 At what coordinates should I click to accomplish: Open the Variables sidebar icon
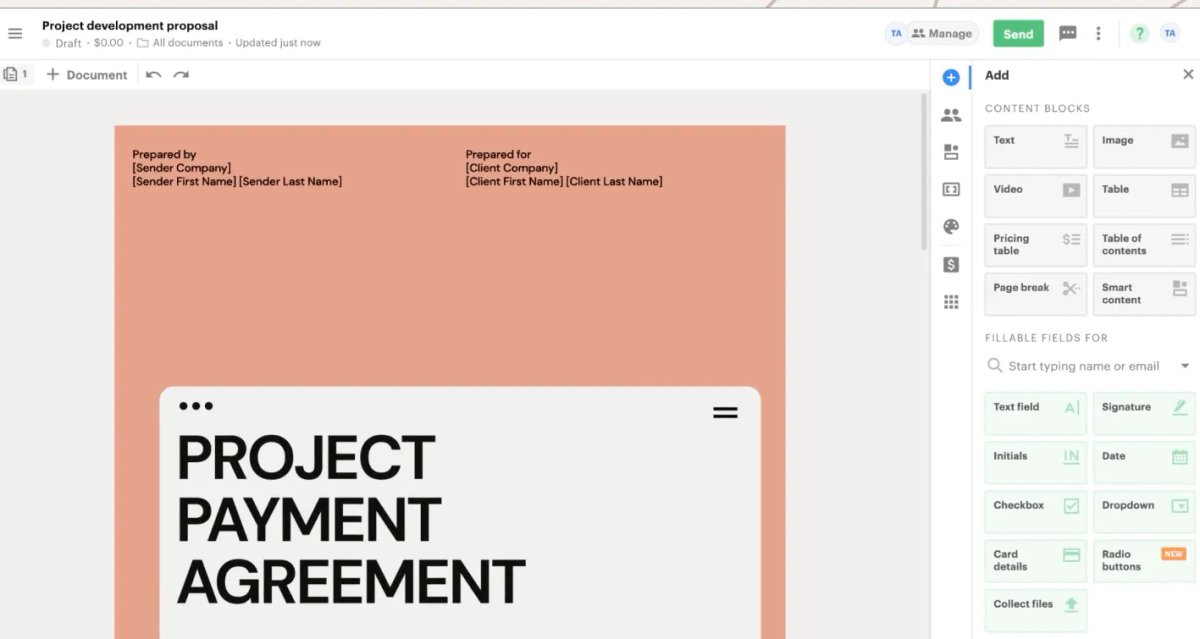(951, 189)
